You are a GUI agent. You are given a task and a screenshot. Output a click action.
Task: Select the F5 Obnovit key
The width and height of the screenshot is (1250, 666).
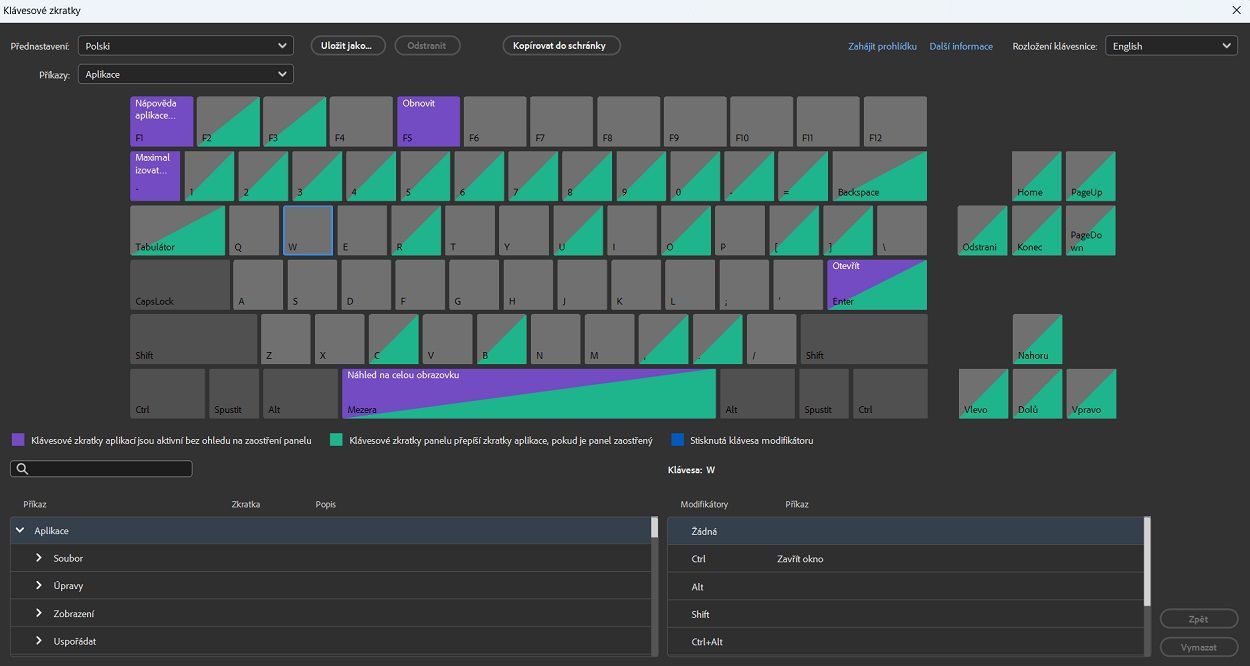point(428,121)
